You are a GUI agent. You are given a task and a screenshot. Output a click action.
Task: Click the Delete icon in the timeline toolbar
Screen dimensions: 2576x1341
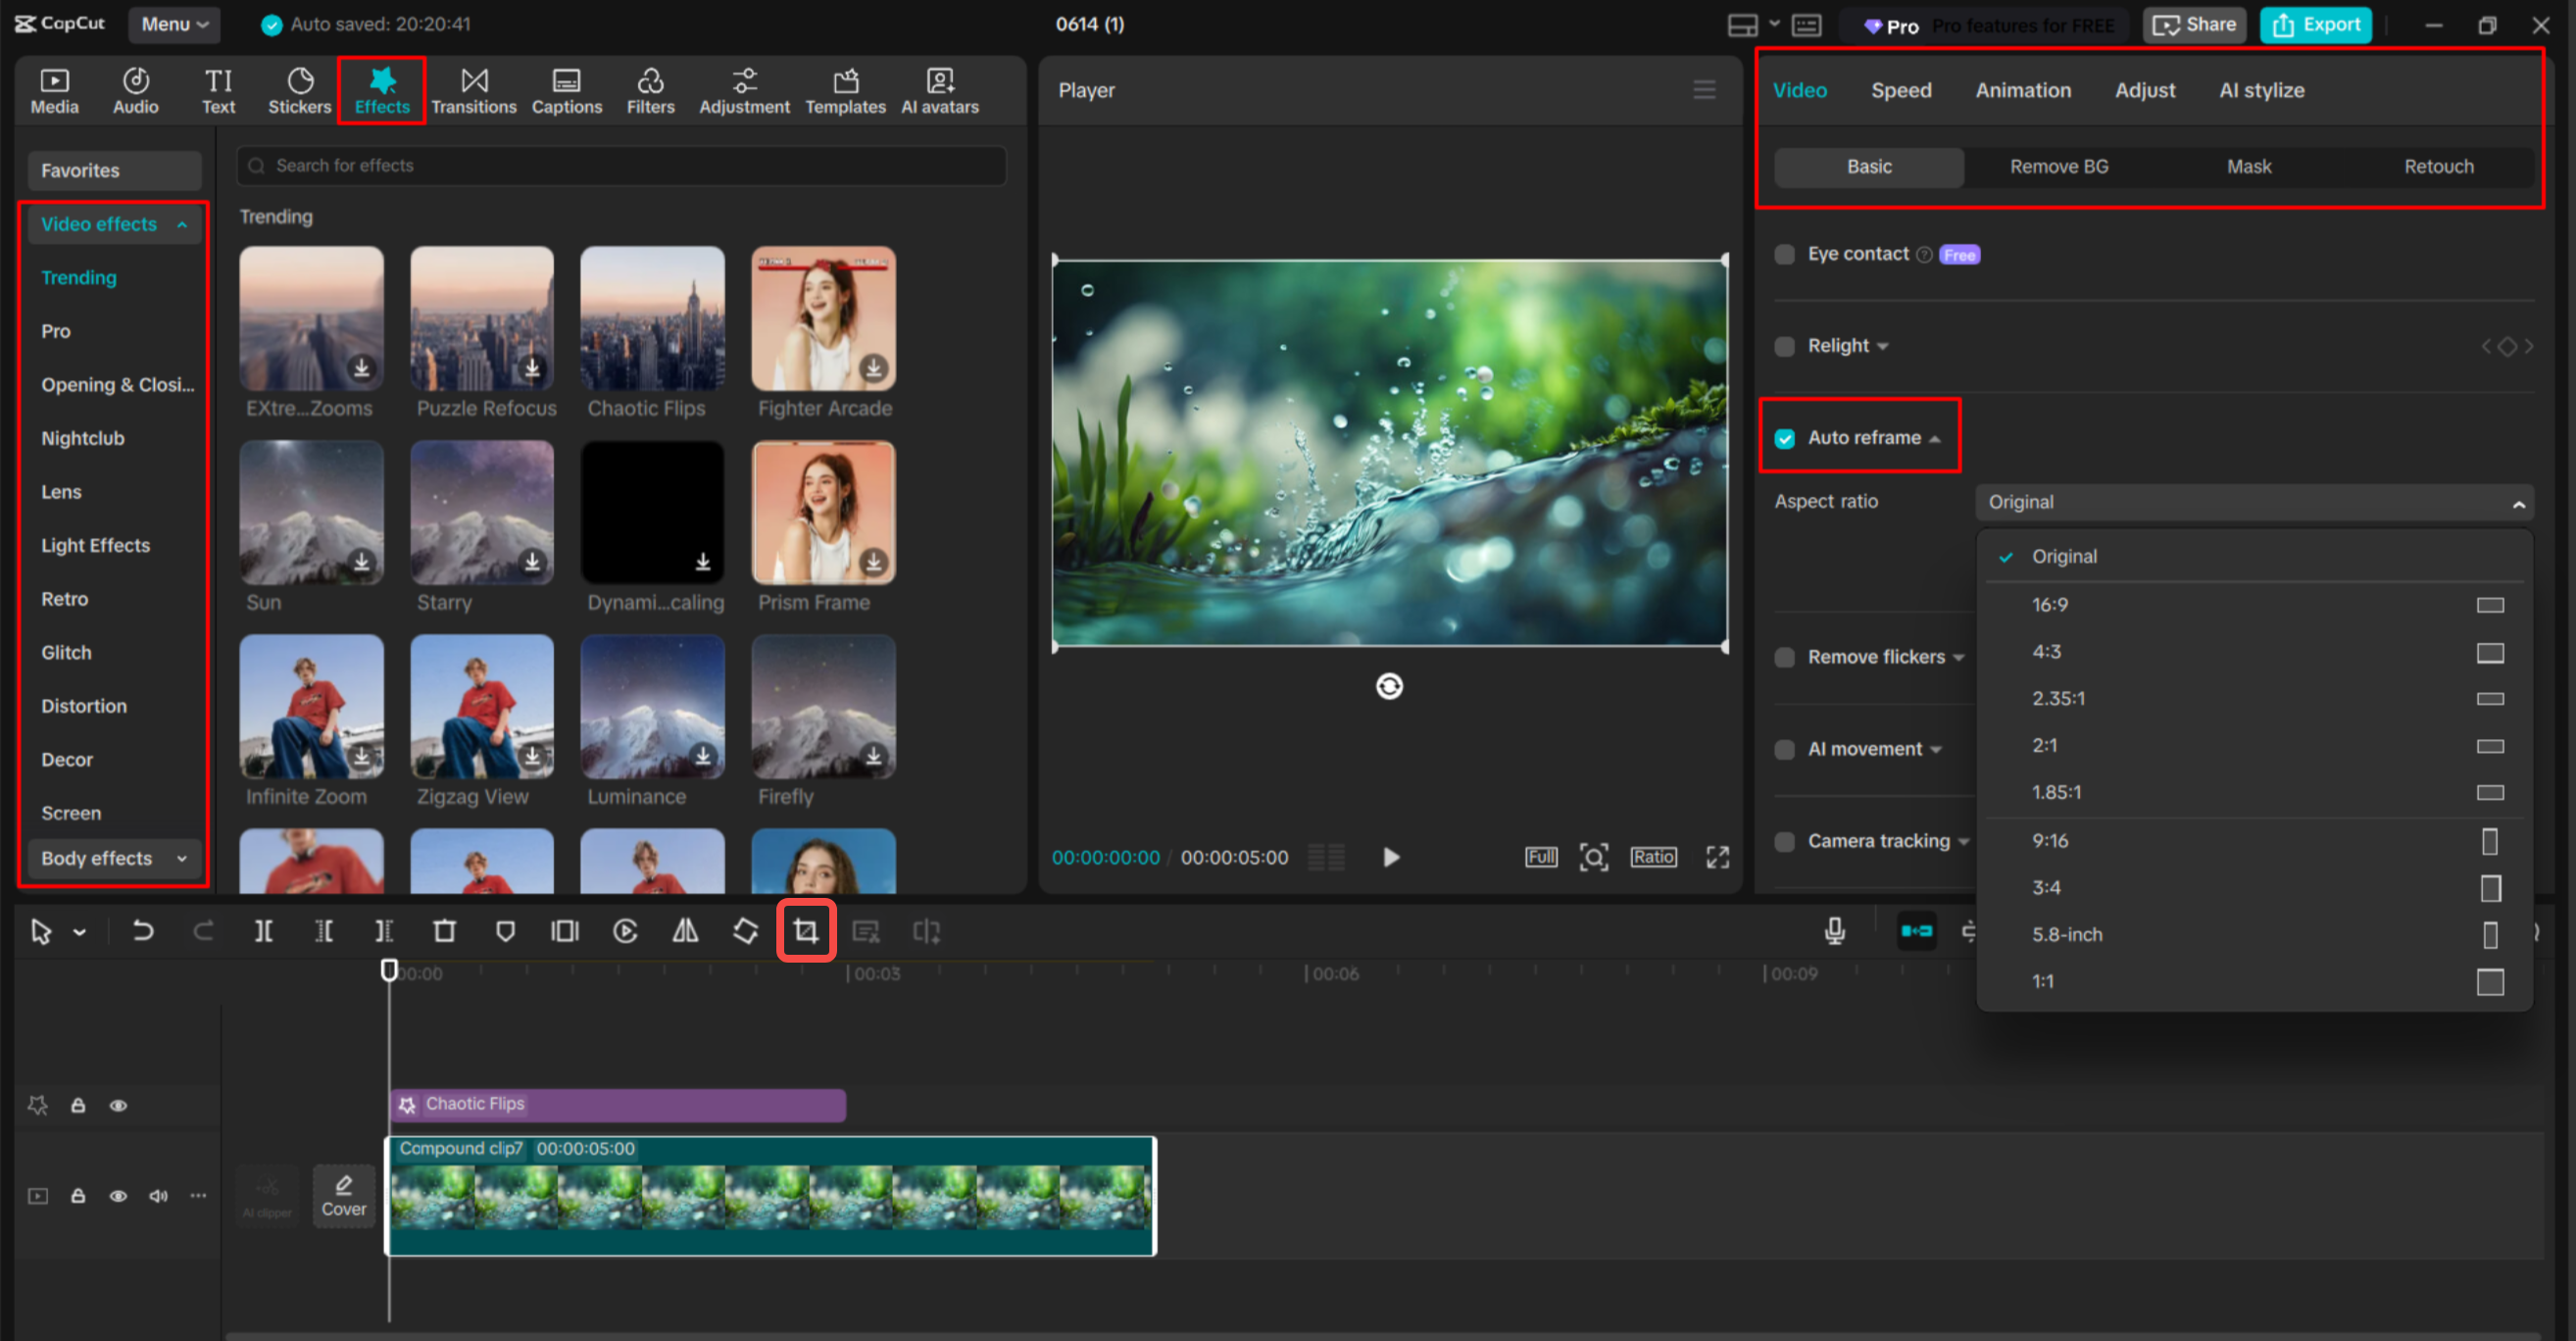(x=444, y=930)
